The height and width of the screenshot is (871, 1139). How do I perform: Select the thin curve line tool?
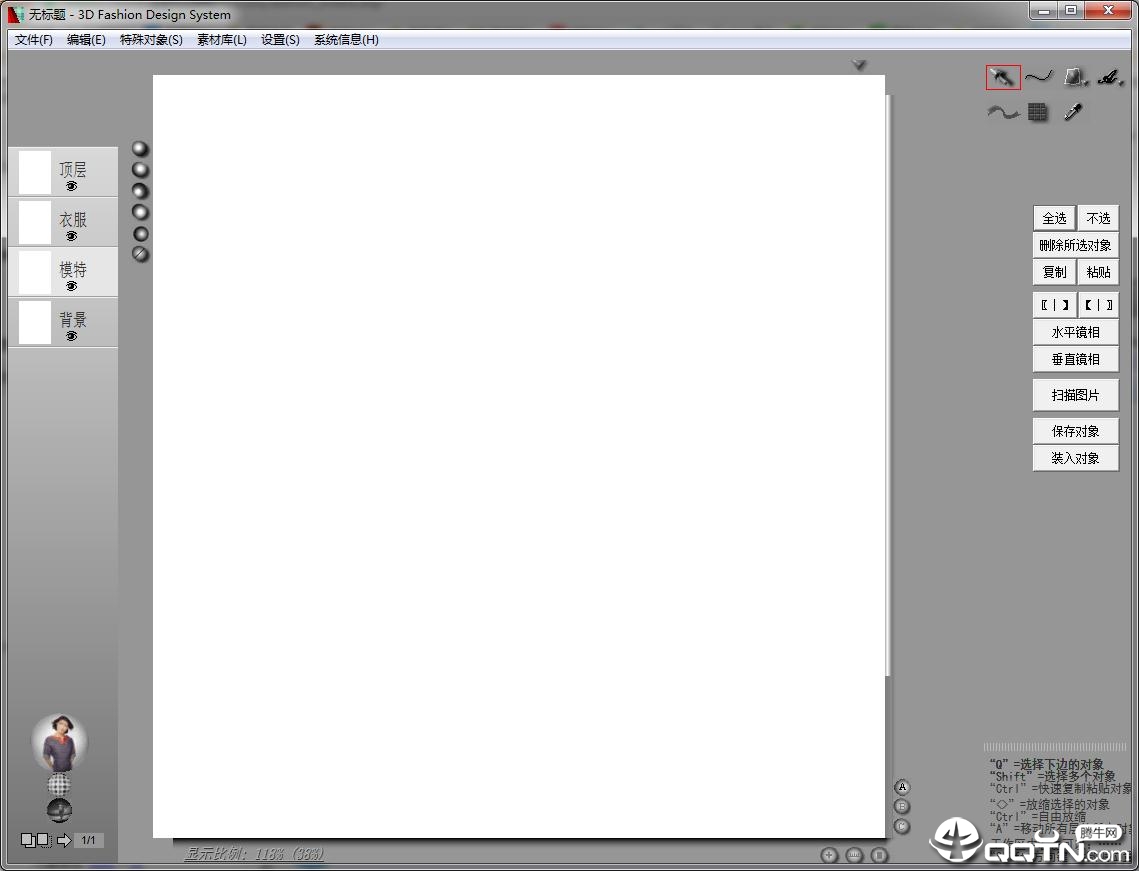tap(1039, 76)
